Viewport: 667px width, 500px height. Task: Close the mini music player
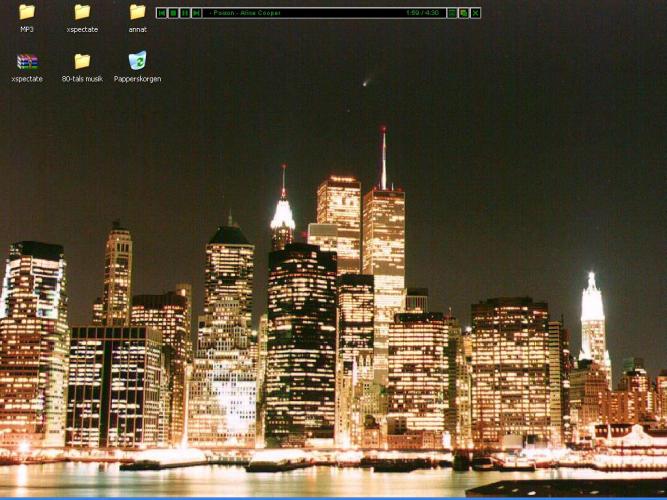click(476, 13)
